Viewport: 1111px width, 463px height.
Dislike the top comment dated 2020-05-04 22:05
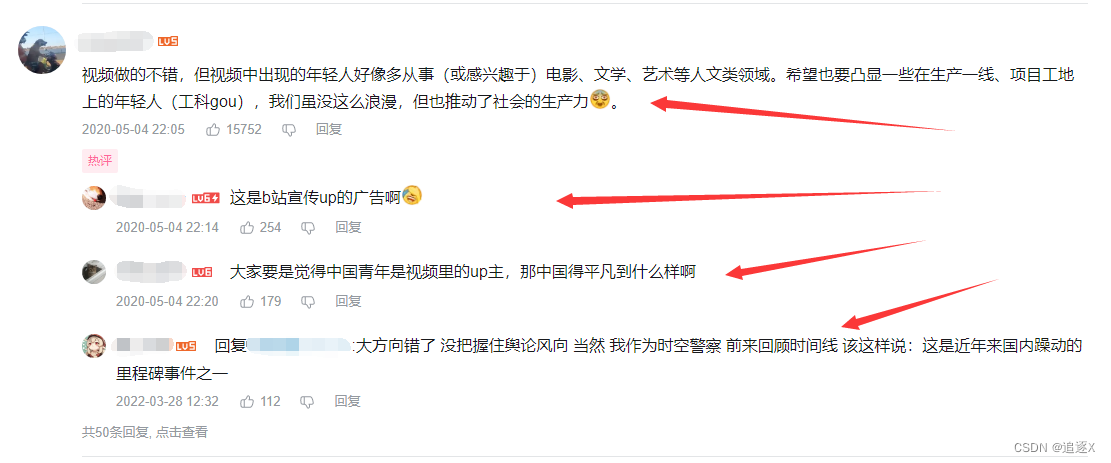289,130
